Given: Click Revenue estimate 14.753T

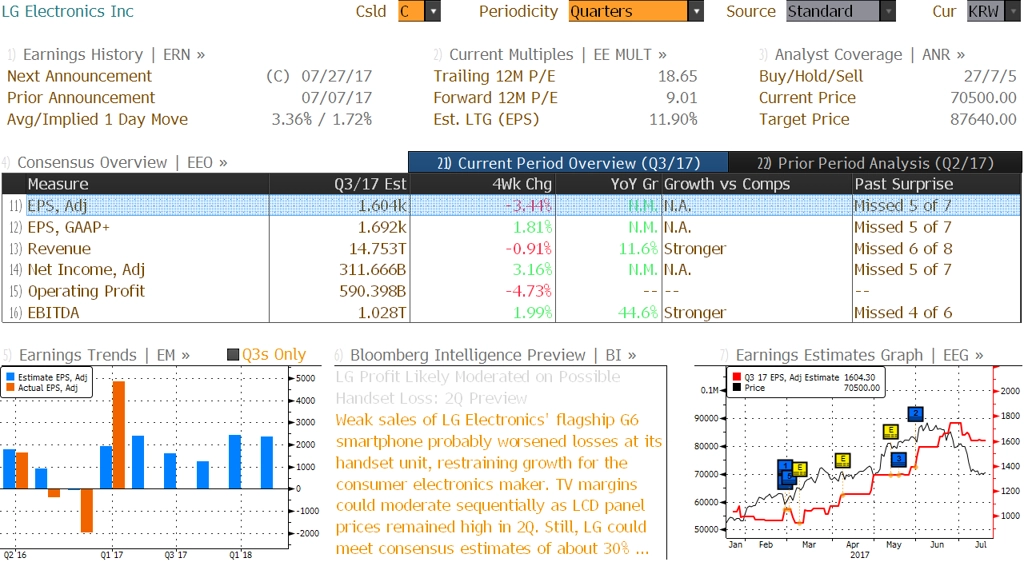Looking at the screenshot, I should [377, 249].
